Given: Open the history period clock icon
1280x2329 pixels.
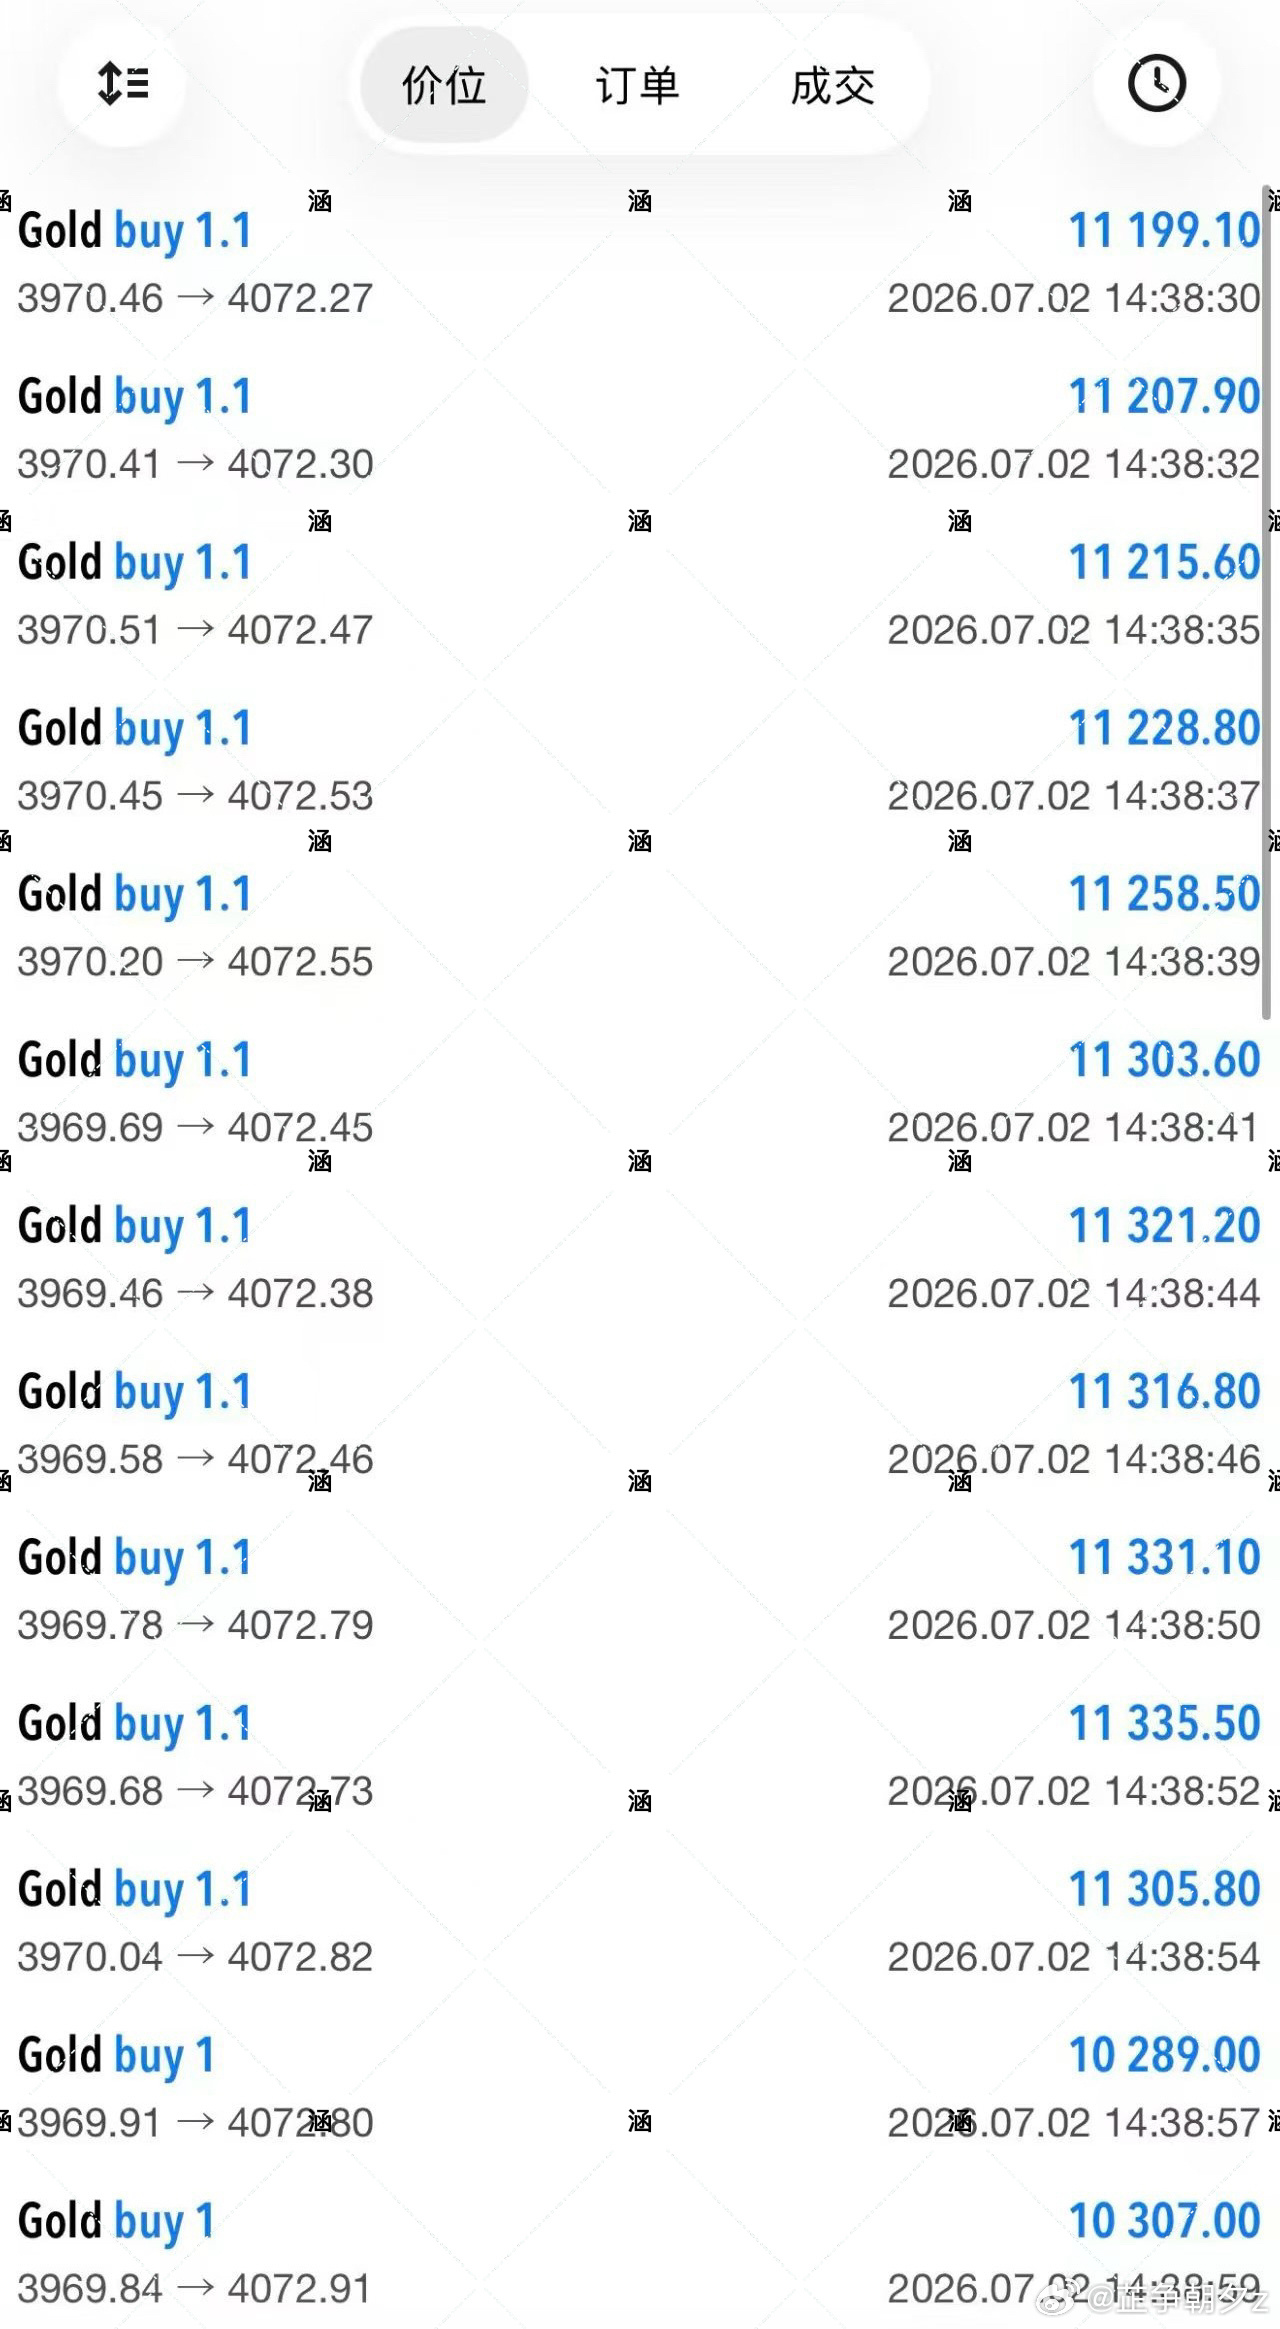Looking at the screenshot, I should click(x=1157, y=84).
